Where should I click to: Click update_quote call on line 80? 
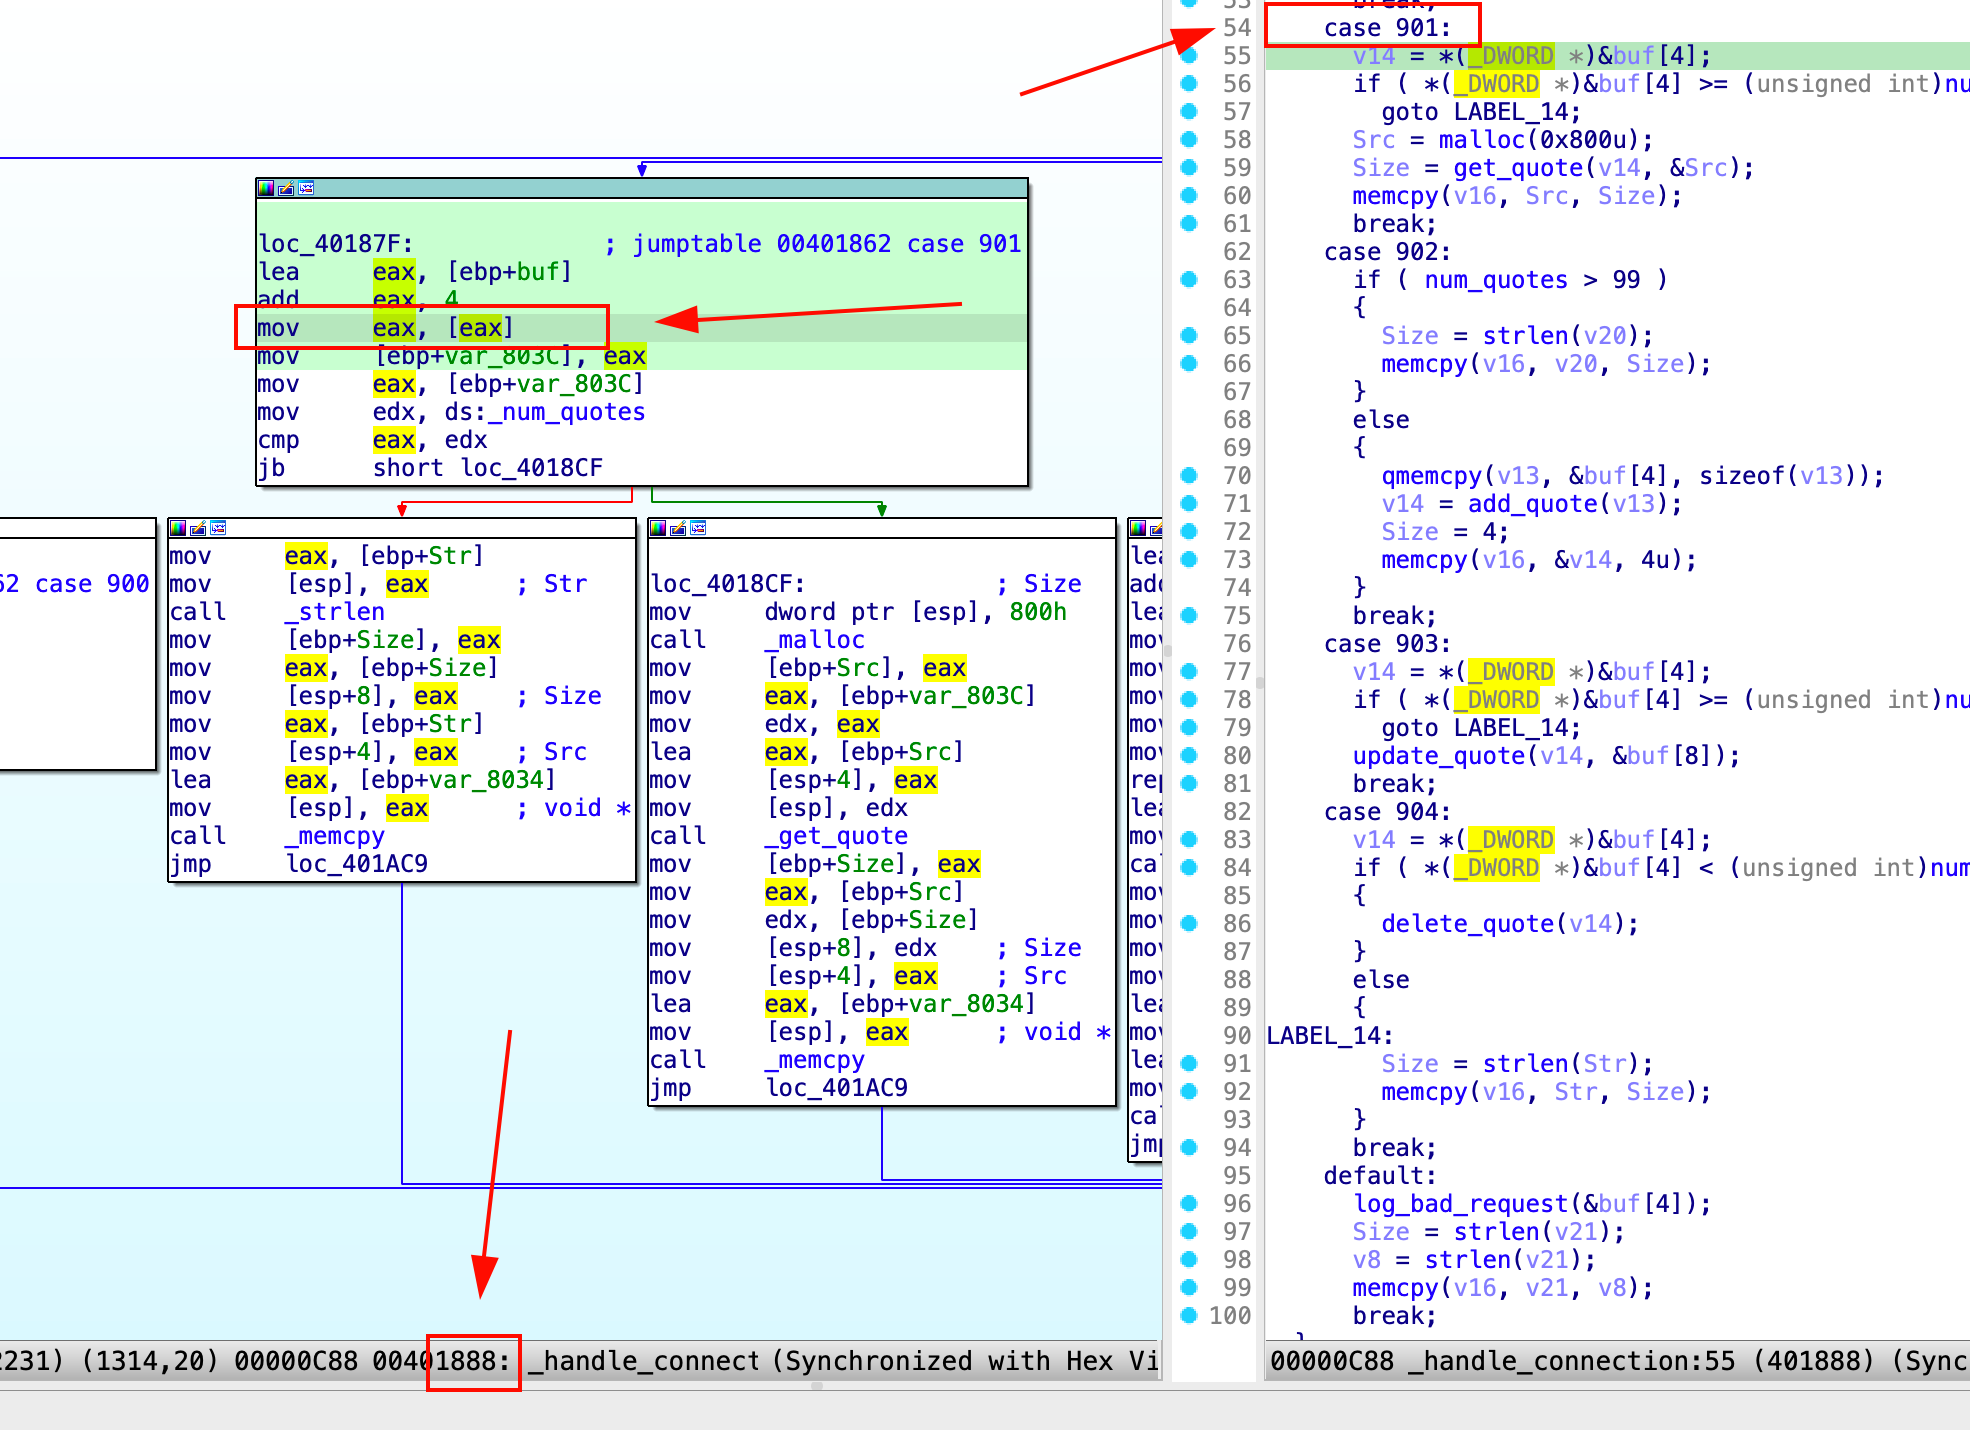[x=1438, y=756]
